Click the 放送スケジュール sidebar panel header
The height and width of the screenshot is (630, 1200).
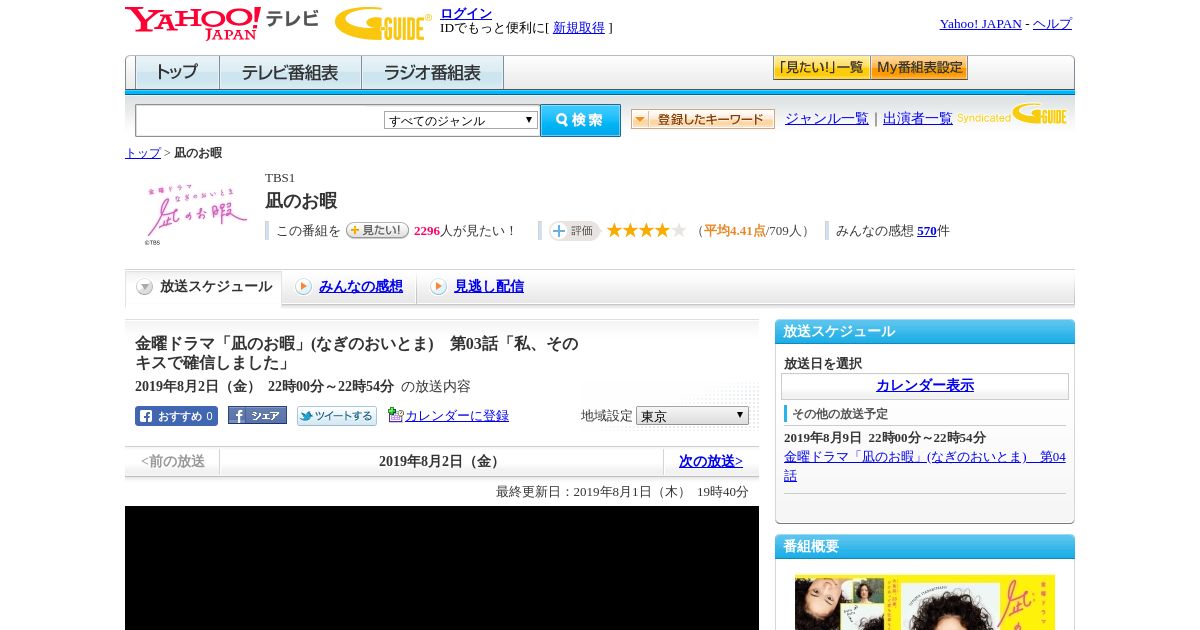pos(925,332)
